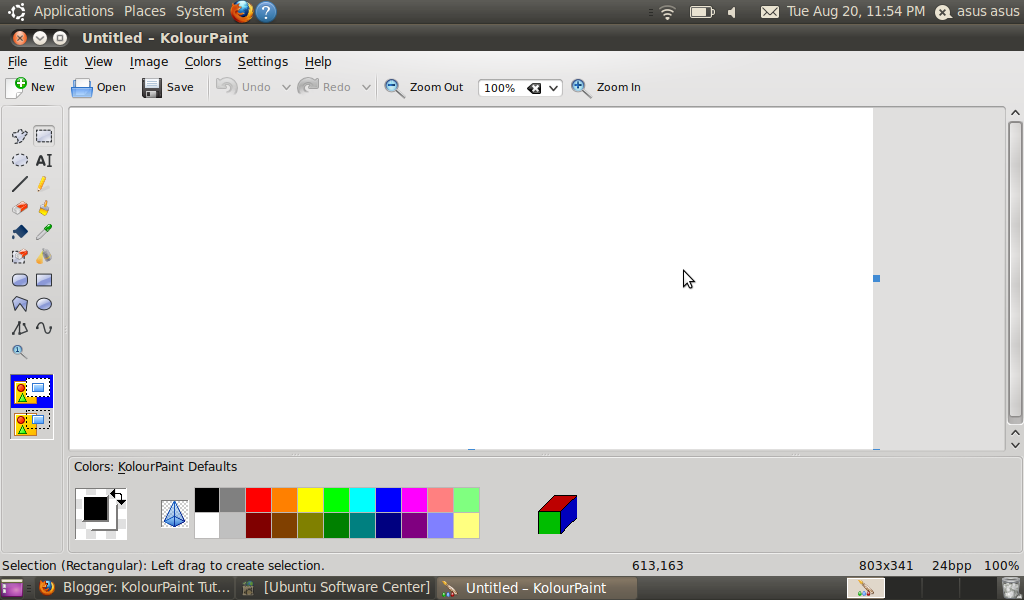
Task: Pick the red color swatch
Action: (x=258, y=499)
